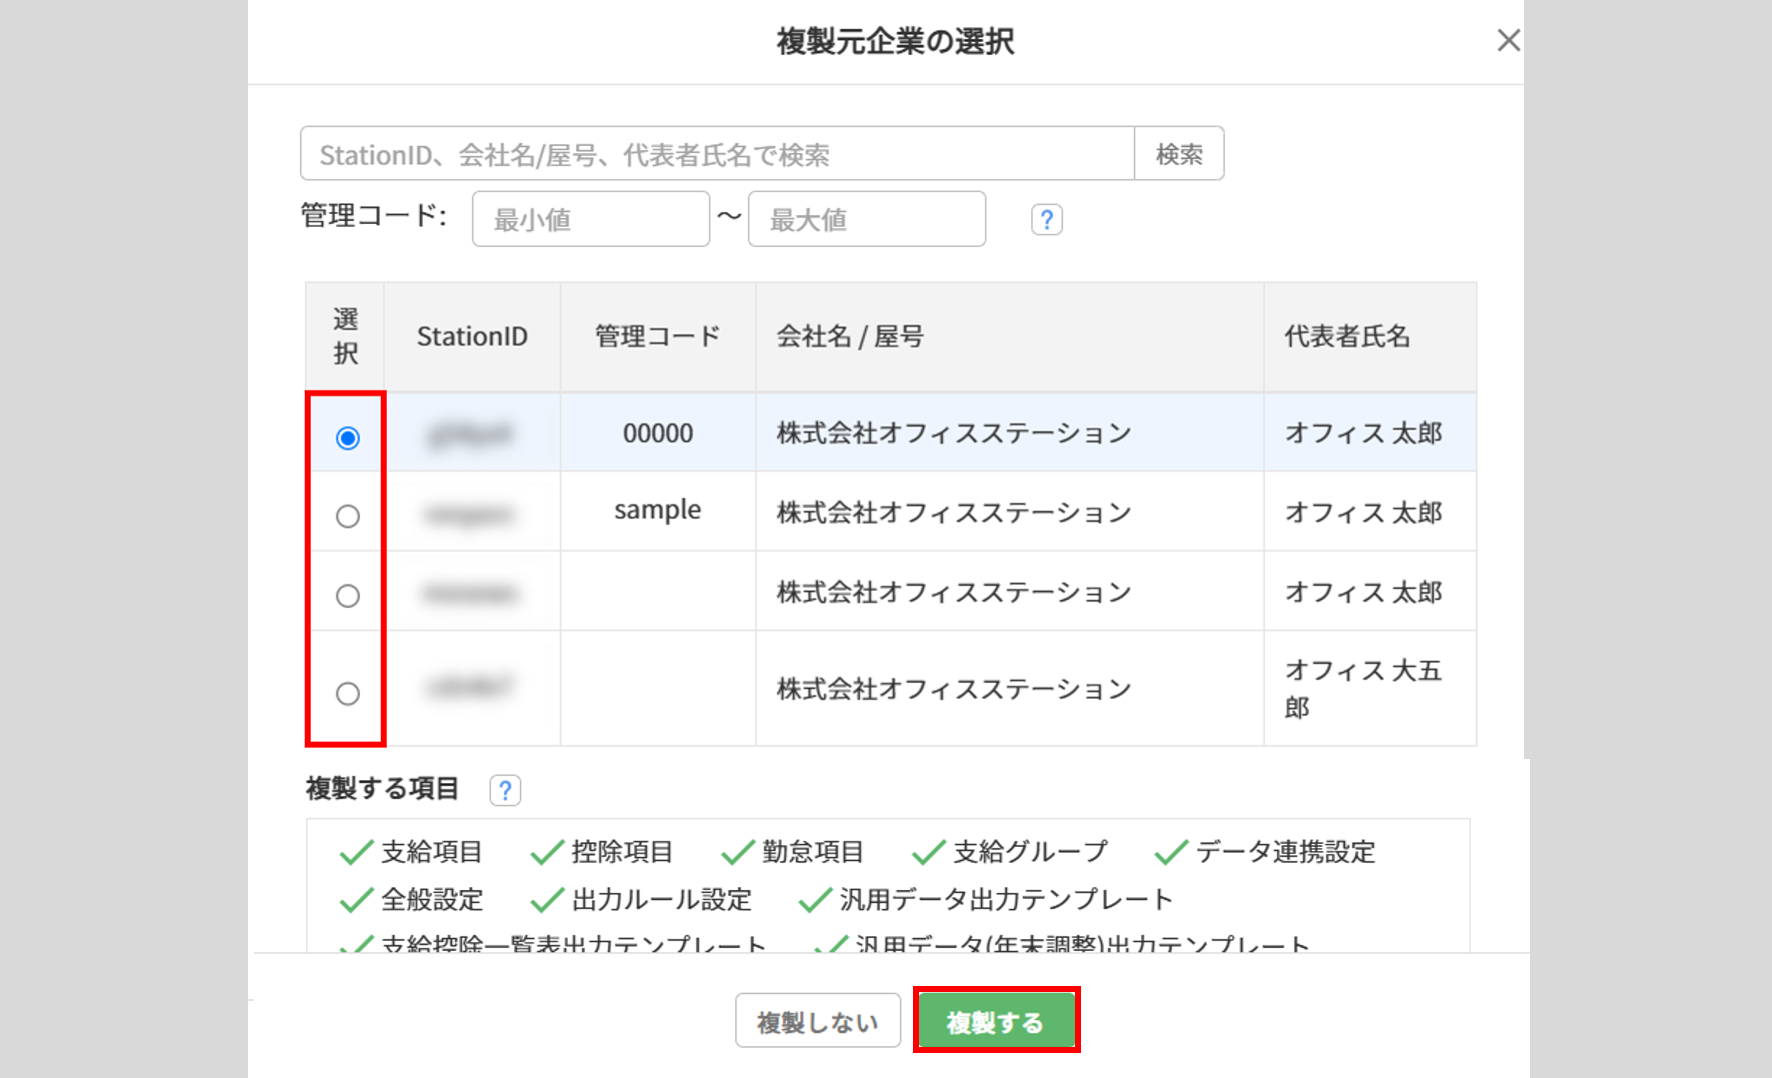Close the 複製元企業の選択 dialog
The height and width of the screenshot is (1078, 1772).
tap(1508, 41)
